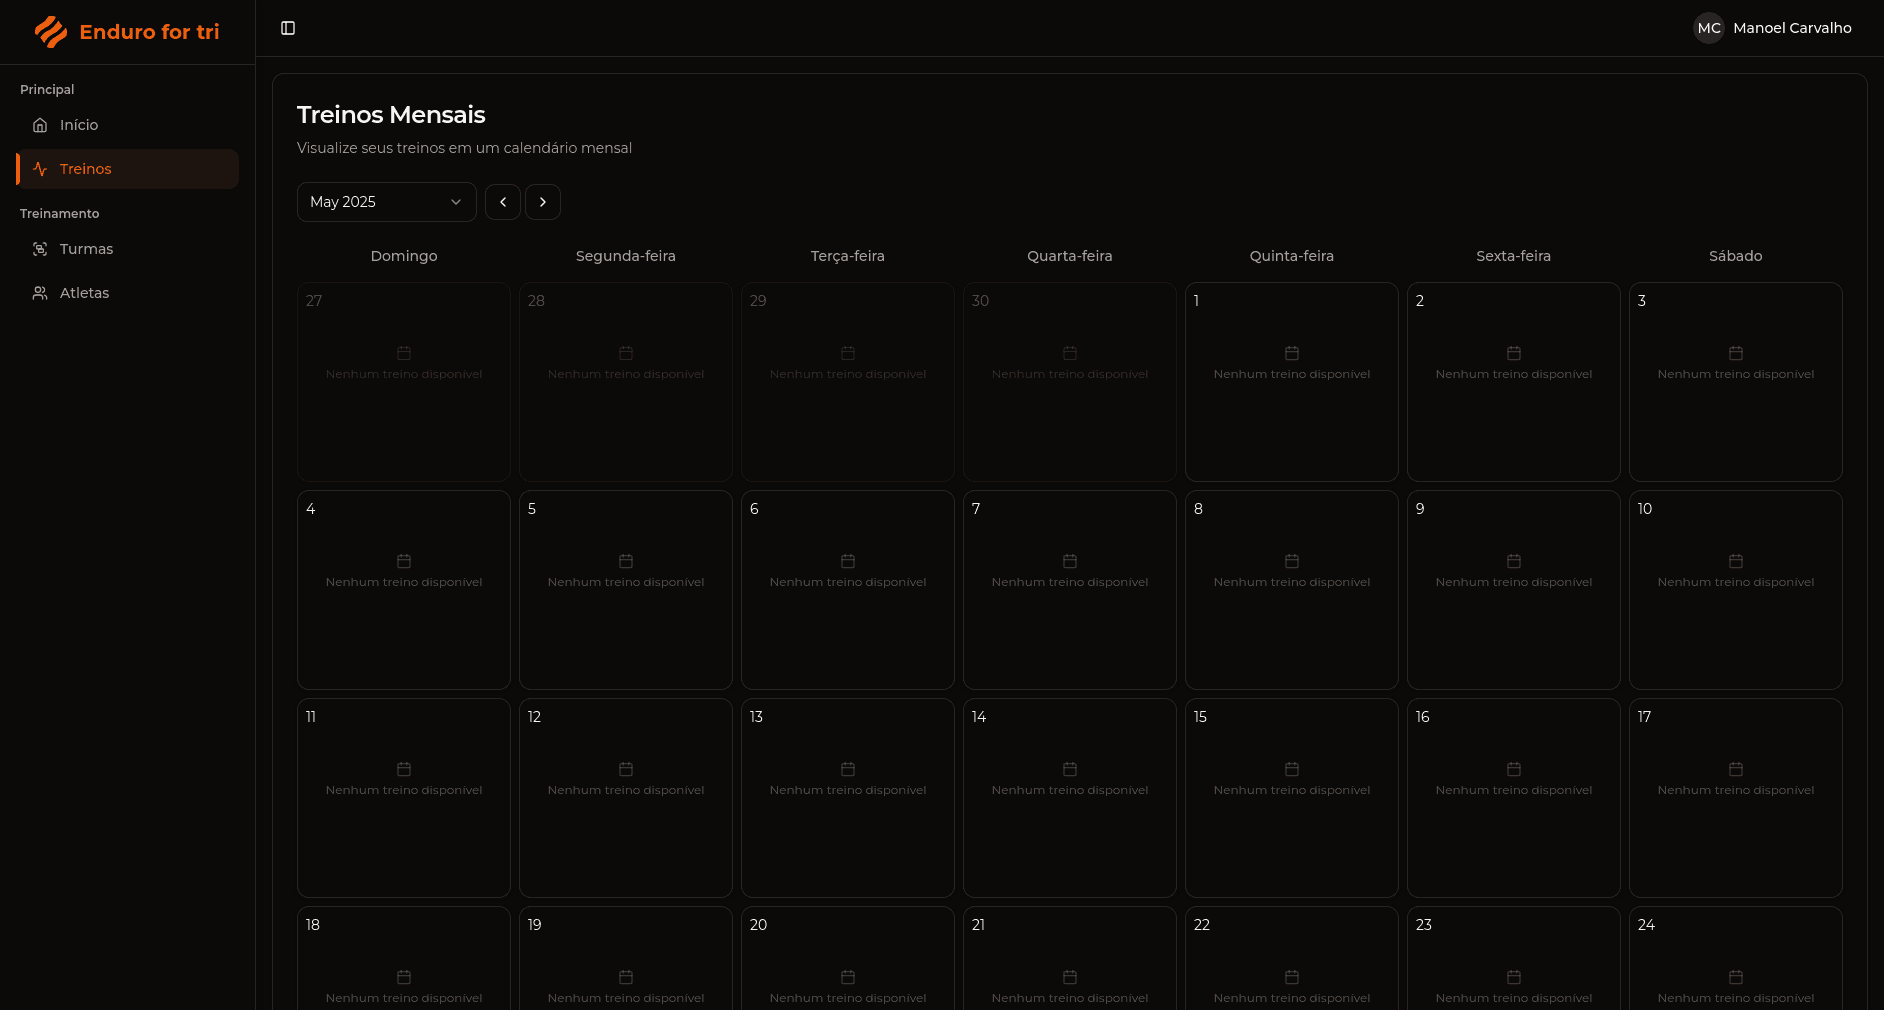This screenshot has height=1010, width=1884.
Task: Click calendar icon in day 11 cell
Action: coord(404,769)
